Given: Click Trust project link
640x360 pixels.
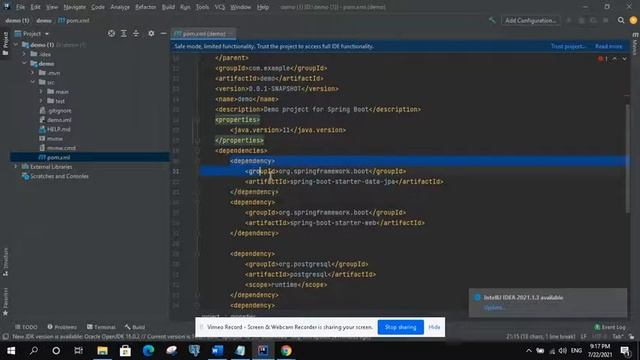Looking at the screenshot, I should (568, 46).
